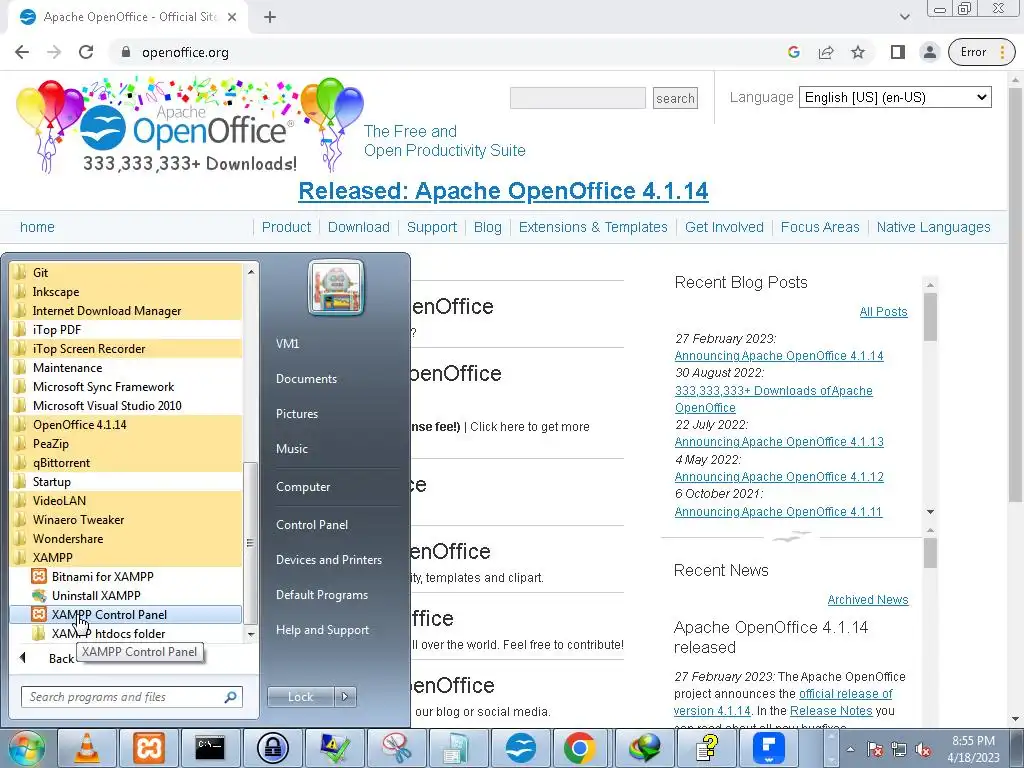Open Control Panel from Start menu
Screen dimensions: 1024x768
[x=312, y=525]
